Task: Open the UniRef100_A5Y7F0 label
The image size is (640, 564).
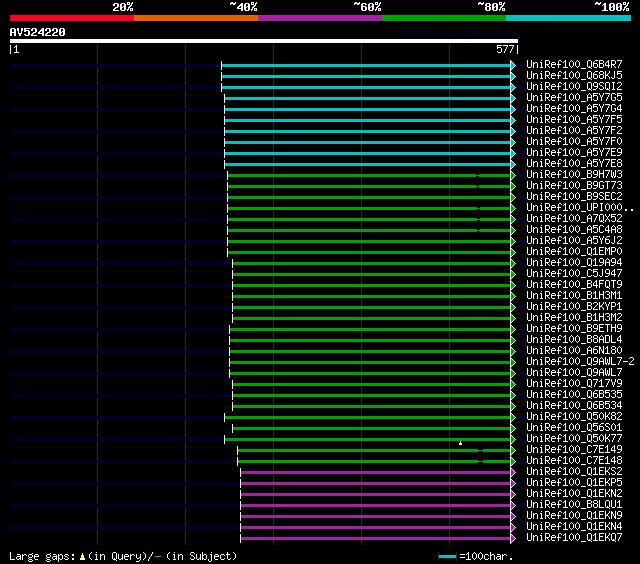Action: 574,142
